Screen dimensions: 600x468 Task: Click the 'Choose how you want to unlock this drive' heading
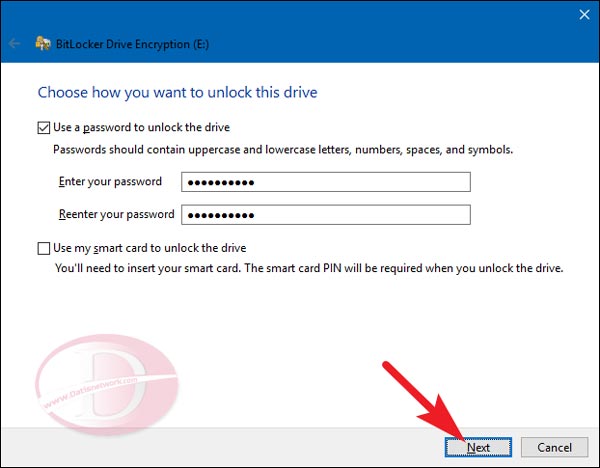pyautogui.click(x=178, y=93)
